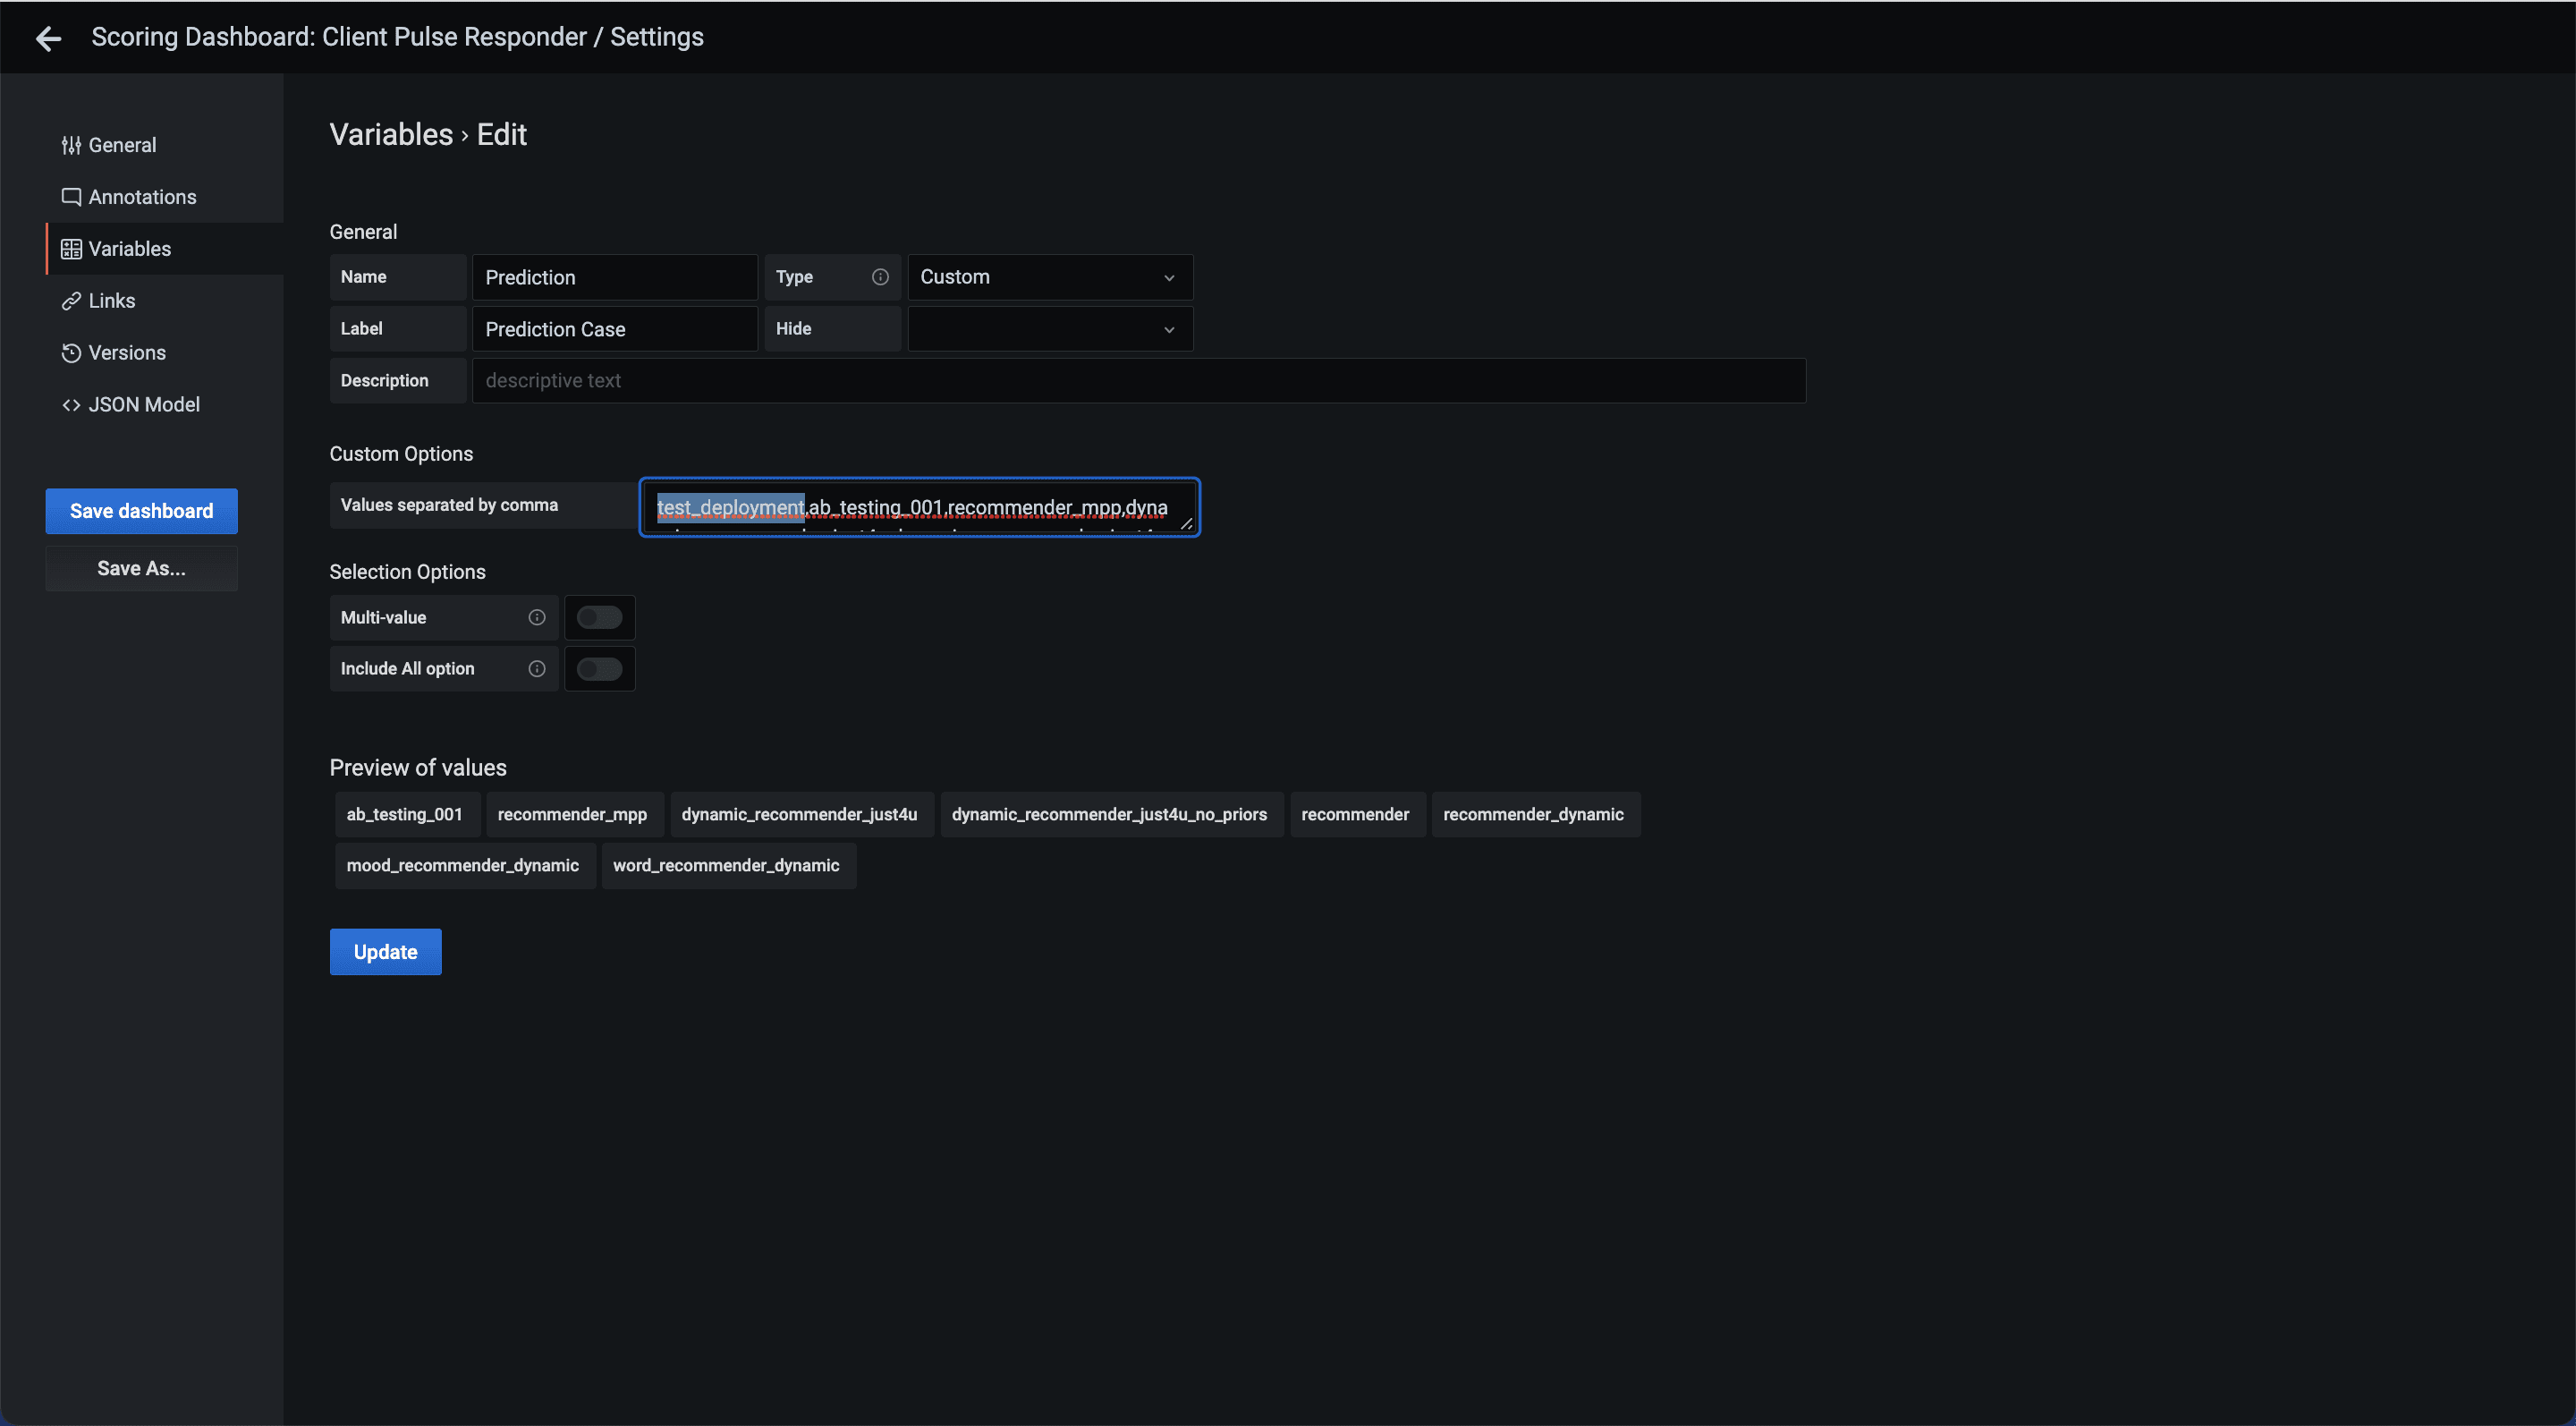Open the Annotations section

141,196
